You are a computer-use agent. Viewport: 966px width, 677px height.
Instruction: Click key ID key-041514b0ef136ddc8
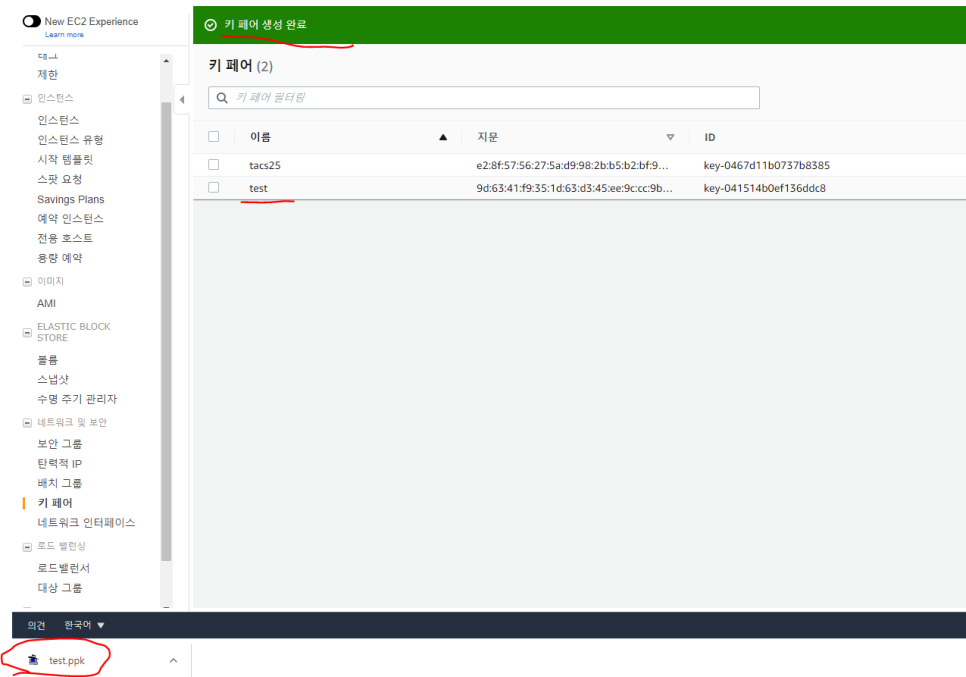(765, 188)
